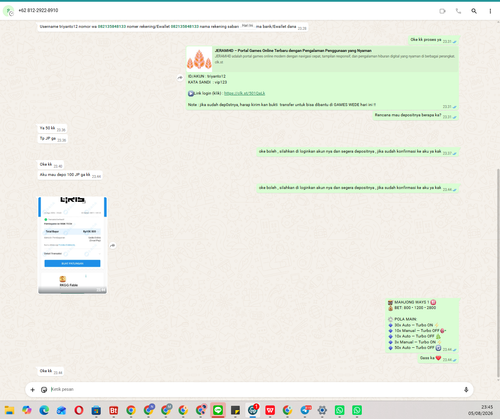500x419 pixels.
Task: Forward the QRIS payment screenshot
Action: [x=113, y=245]
